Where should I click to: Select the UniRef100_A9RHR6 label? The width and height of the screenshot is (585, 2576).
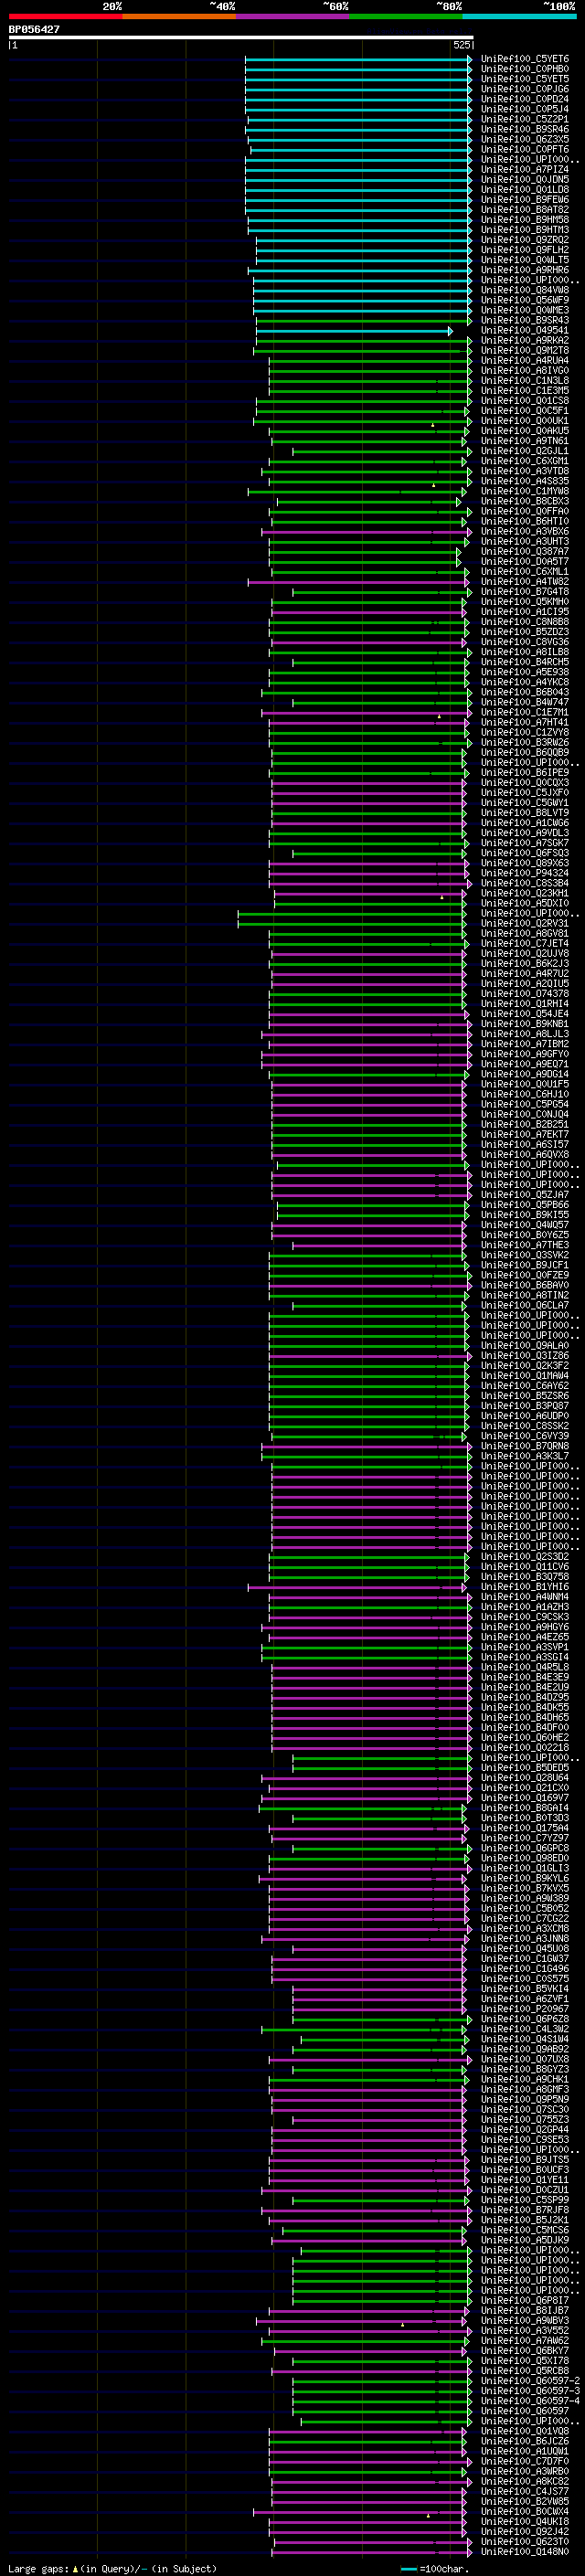[x=525, y=270]
